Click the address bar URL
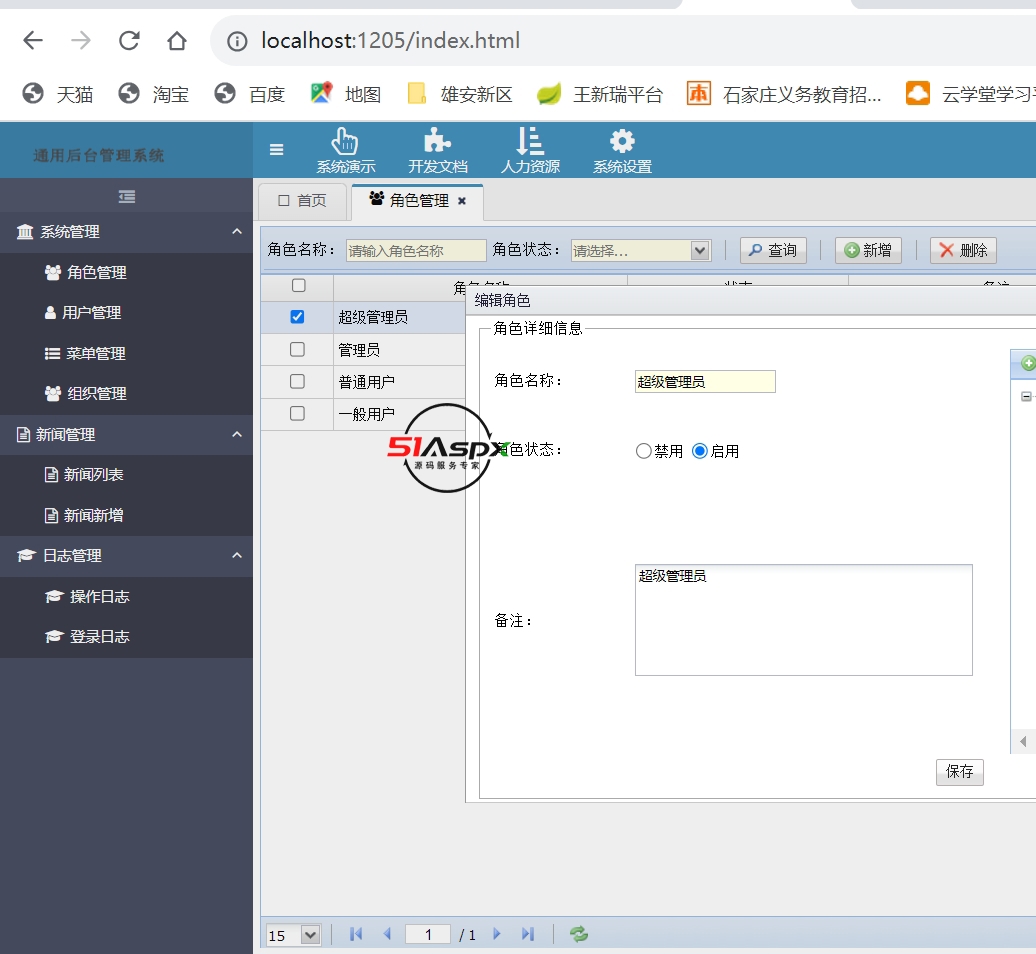The image size is (1036, 954). tap(390, 41)
